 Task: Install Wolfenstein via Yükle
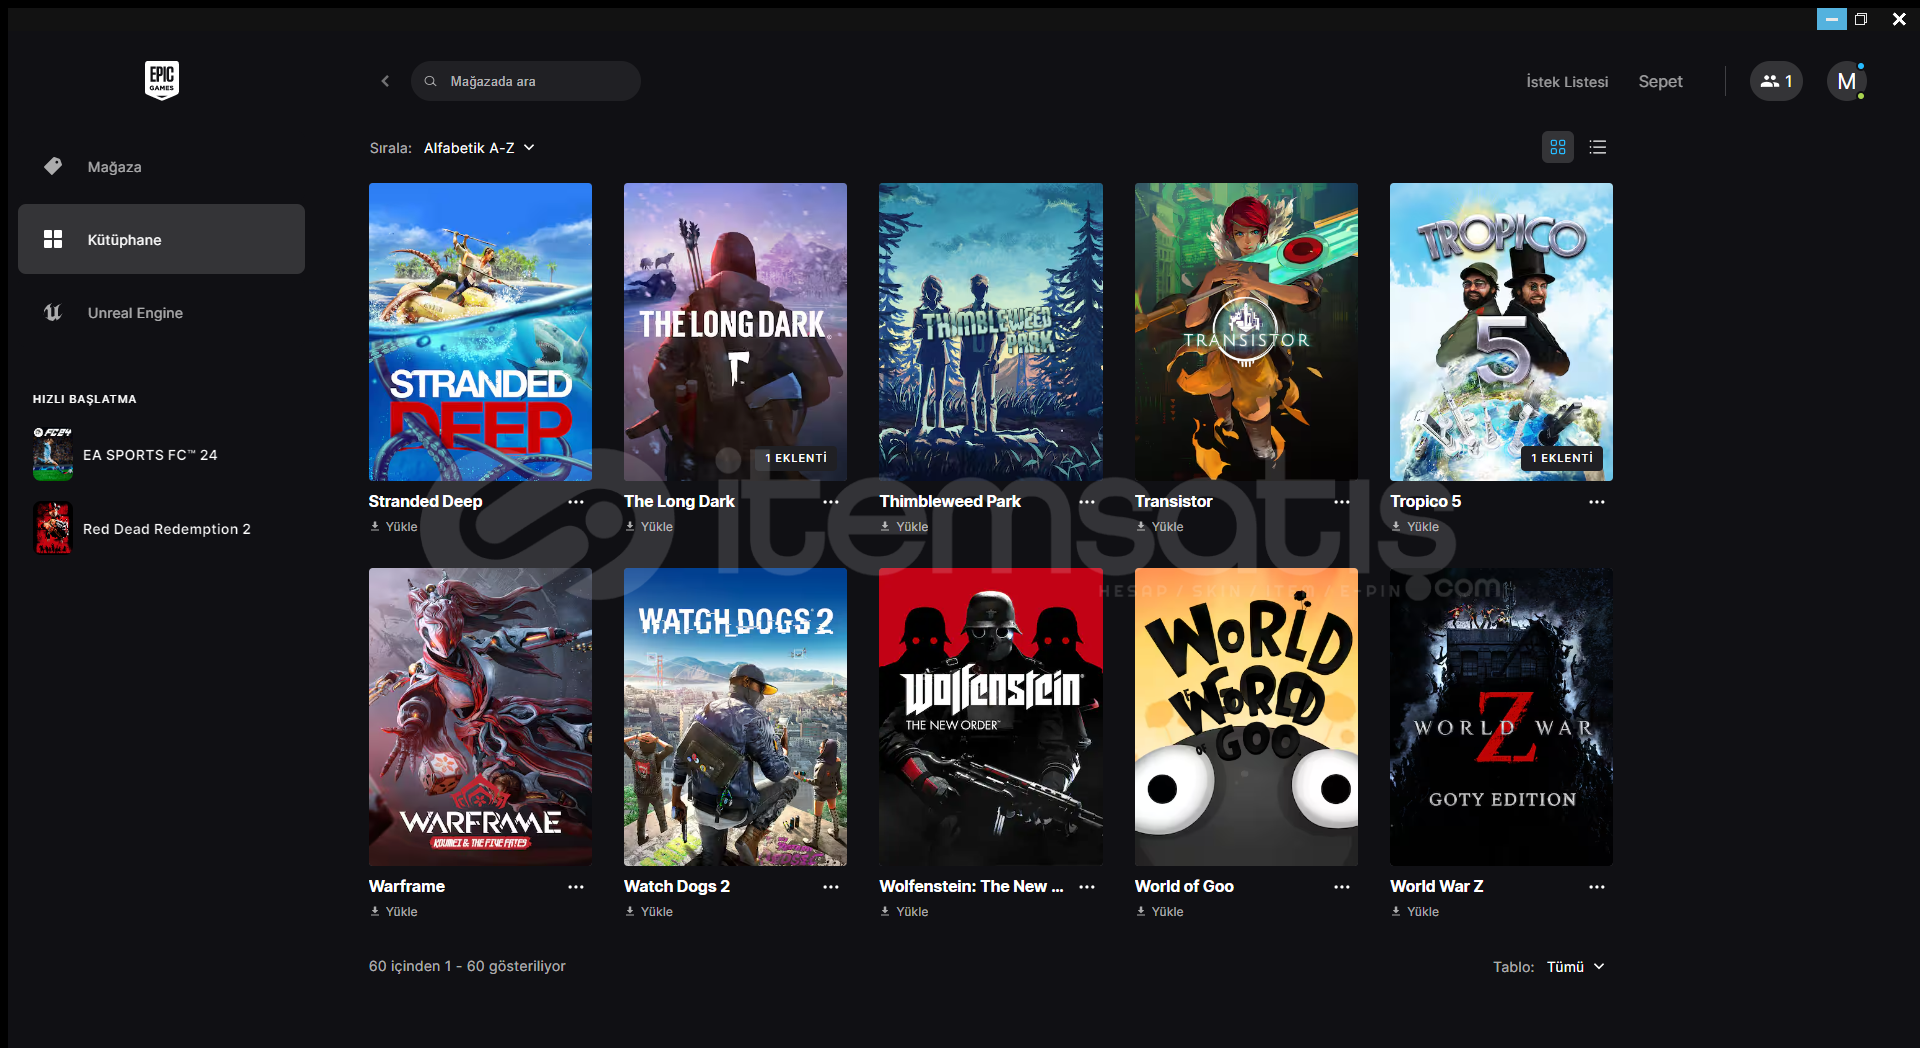[904, 912]
